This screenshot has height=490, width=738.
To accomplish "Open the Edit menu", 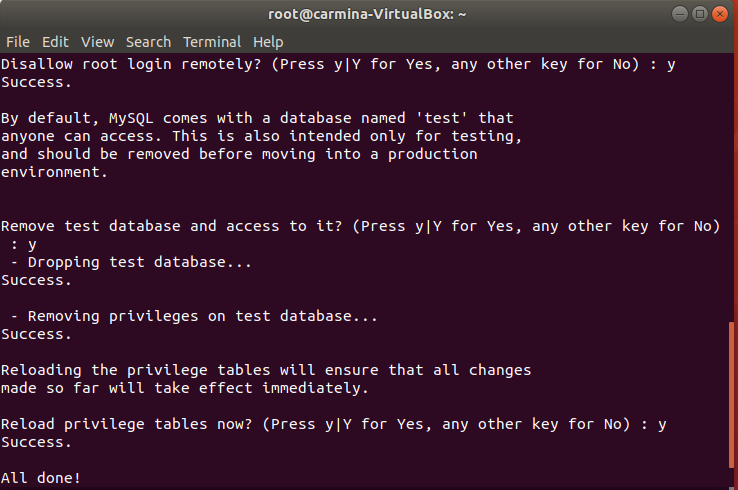I will tap(55, 42).
